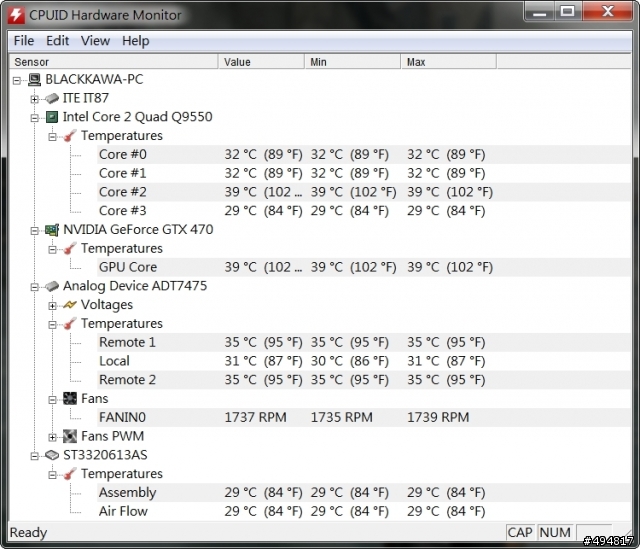This screenshot has width=640, height=549.
Task: Maximize the Hardware Monitor window
Action: 568,11
